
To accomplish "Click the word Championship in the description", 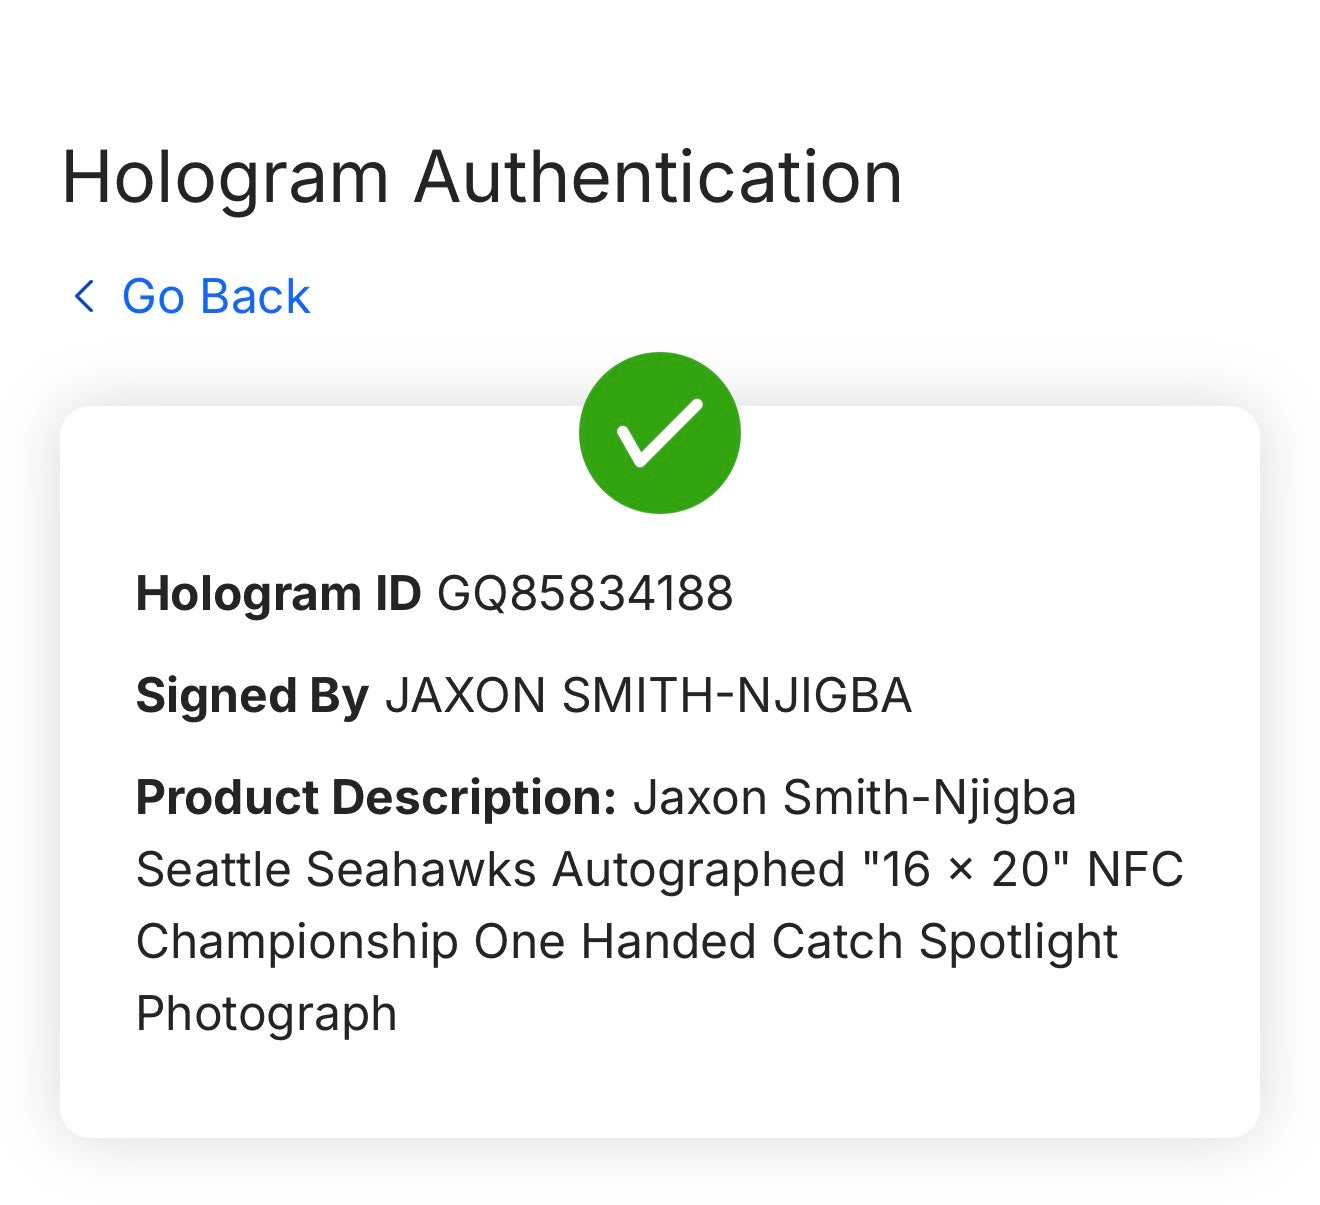I will (x=297, y=942).
